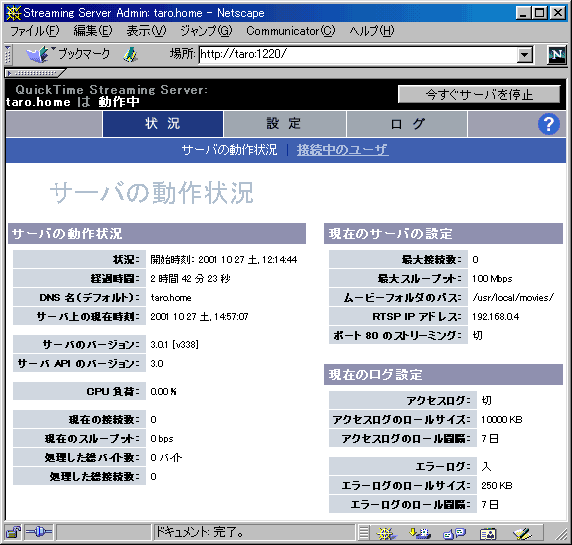Switch to the ログ tab
572x545 pixels.
click(x=407, y=124)
